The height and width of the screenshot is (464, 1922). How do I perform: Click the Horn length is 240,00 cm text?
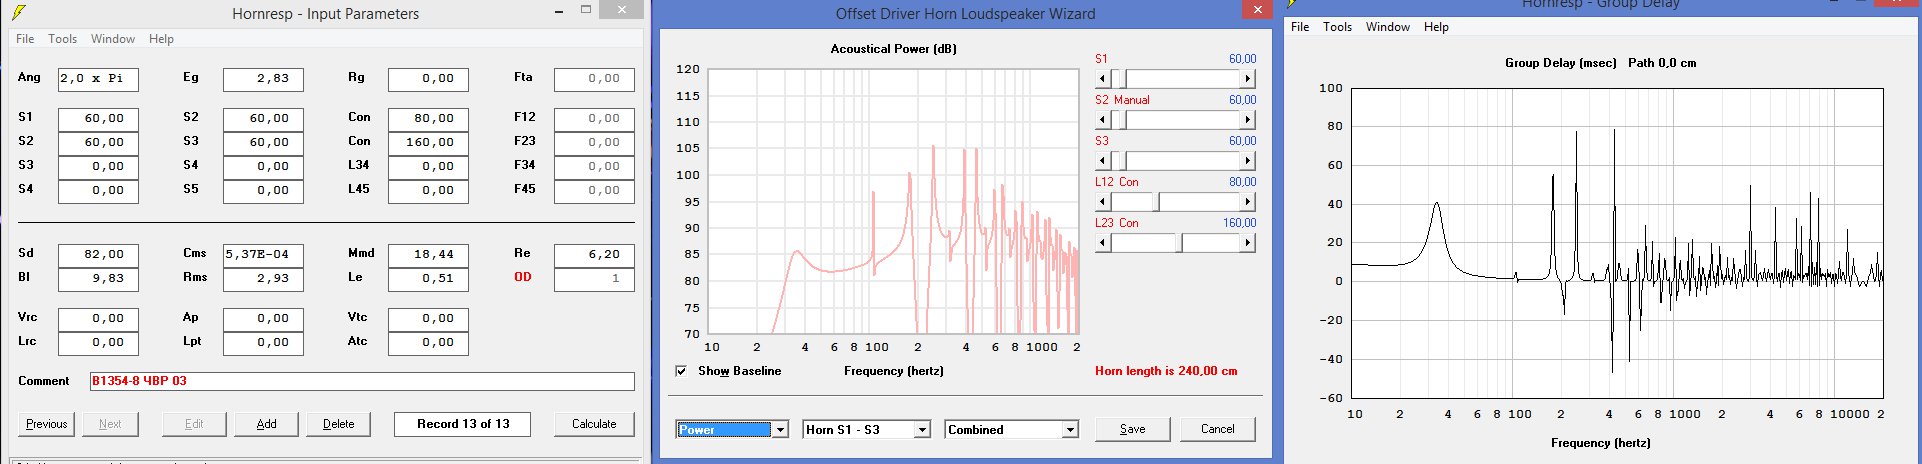click(x=1166, y=371)
